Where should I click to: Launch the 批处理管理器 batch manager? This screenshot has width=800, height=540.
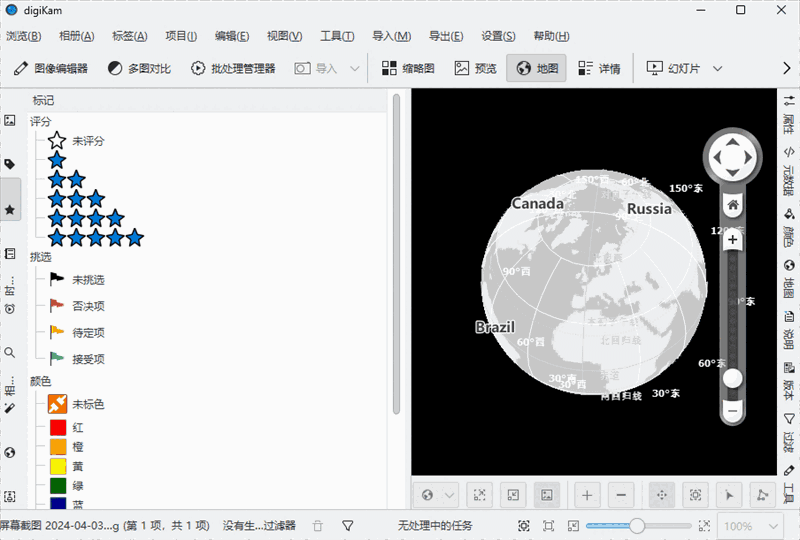pos(232,69)
